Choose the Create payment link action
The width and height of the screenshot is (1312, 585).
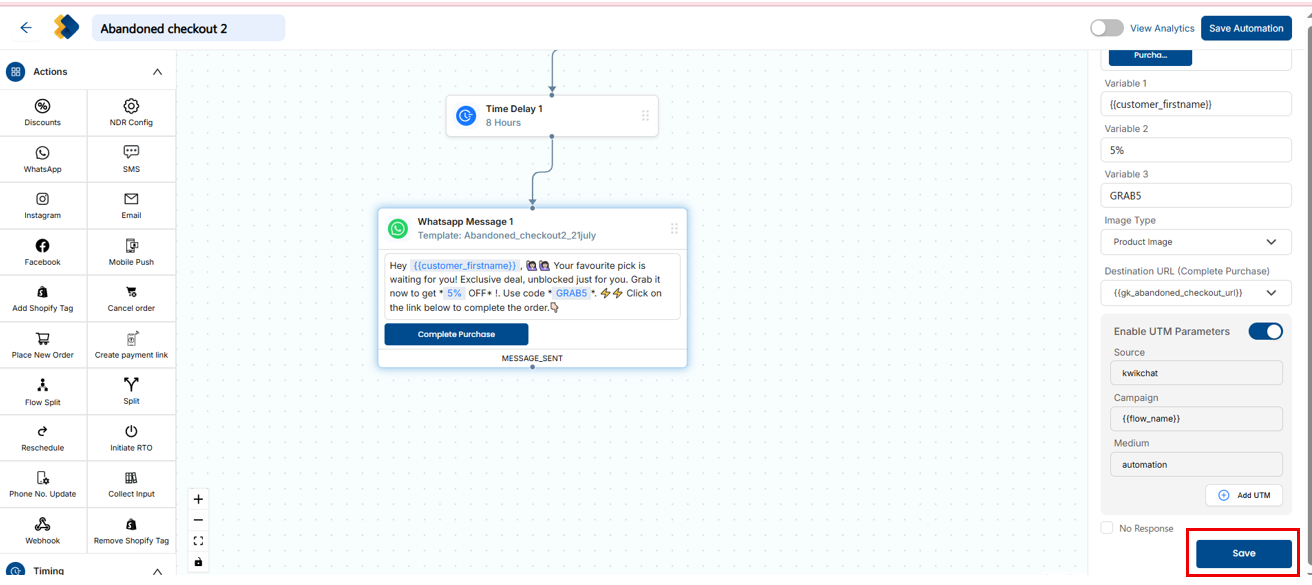tap(131, 345)
